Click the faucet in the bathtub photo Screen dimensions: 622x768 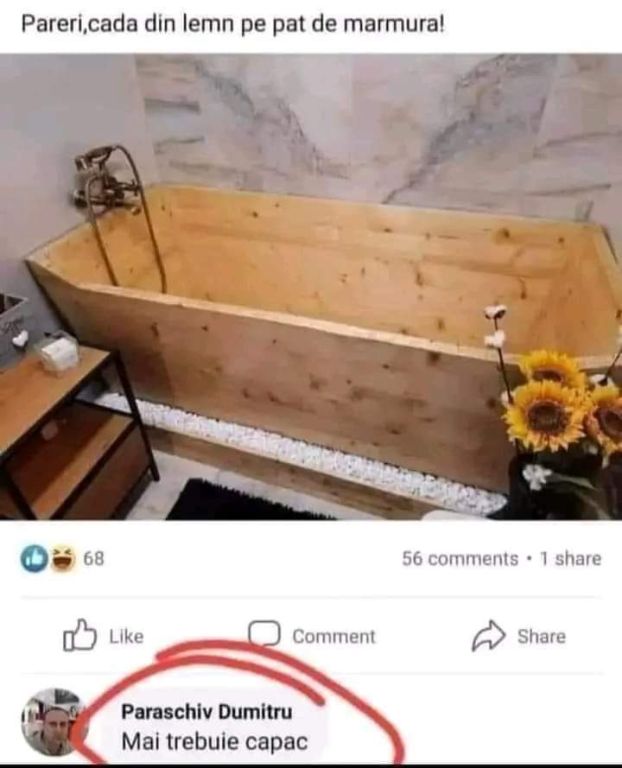coord(107,186)
